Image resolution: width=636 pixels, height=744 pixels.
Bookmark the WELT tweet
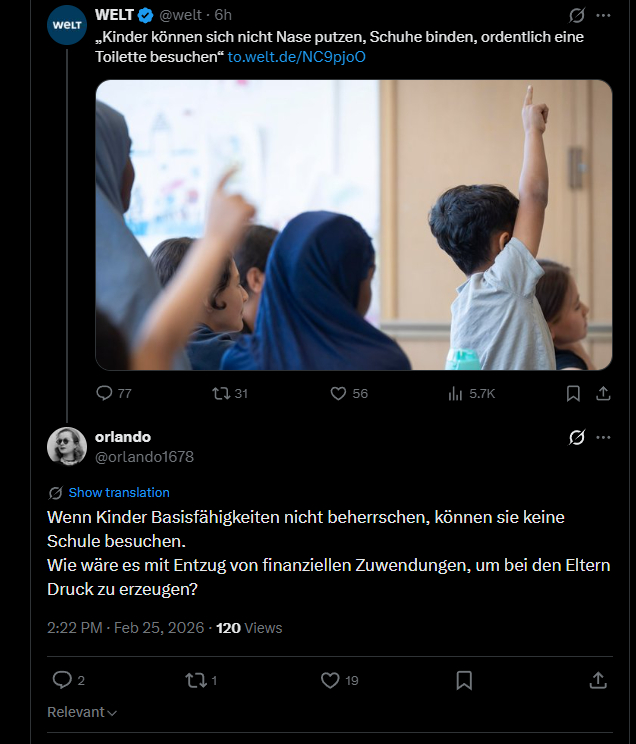[x=573, y=393]
